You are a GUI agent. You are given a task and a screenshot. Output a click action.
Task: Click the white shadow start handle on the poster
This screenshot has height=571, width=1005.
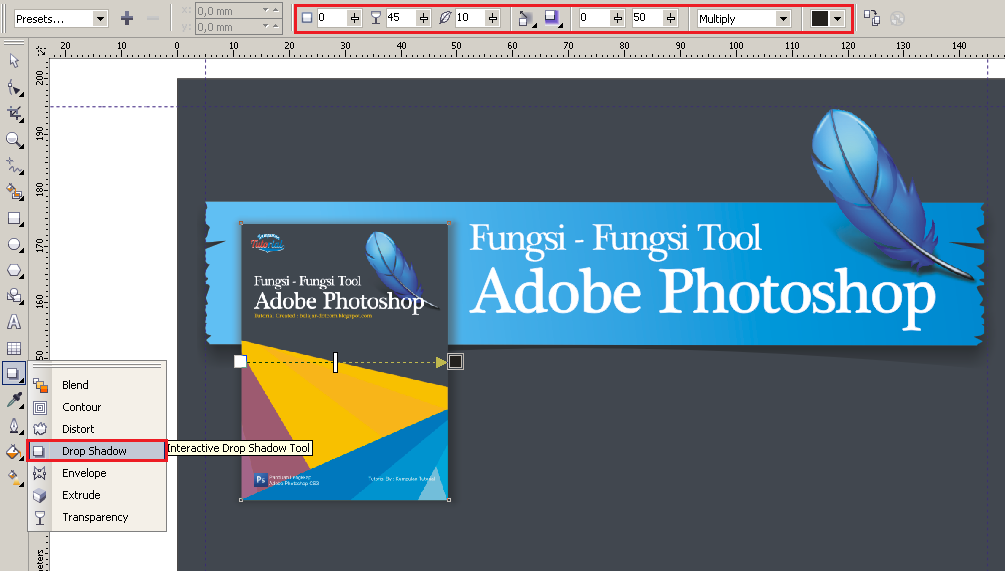tap(240, 361)
